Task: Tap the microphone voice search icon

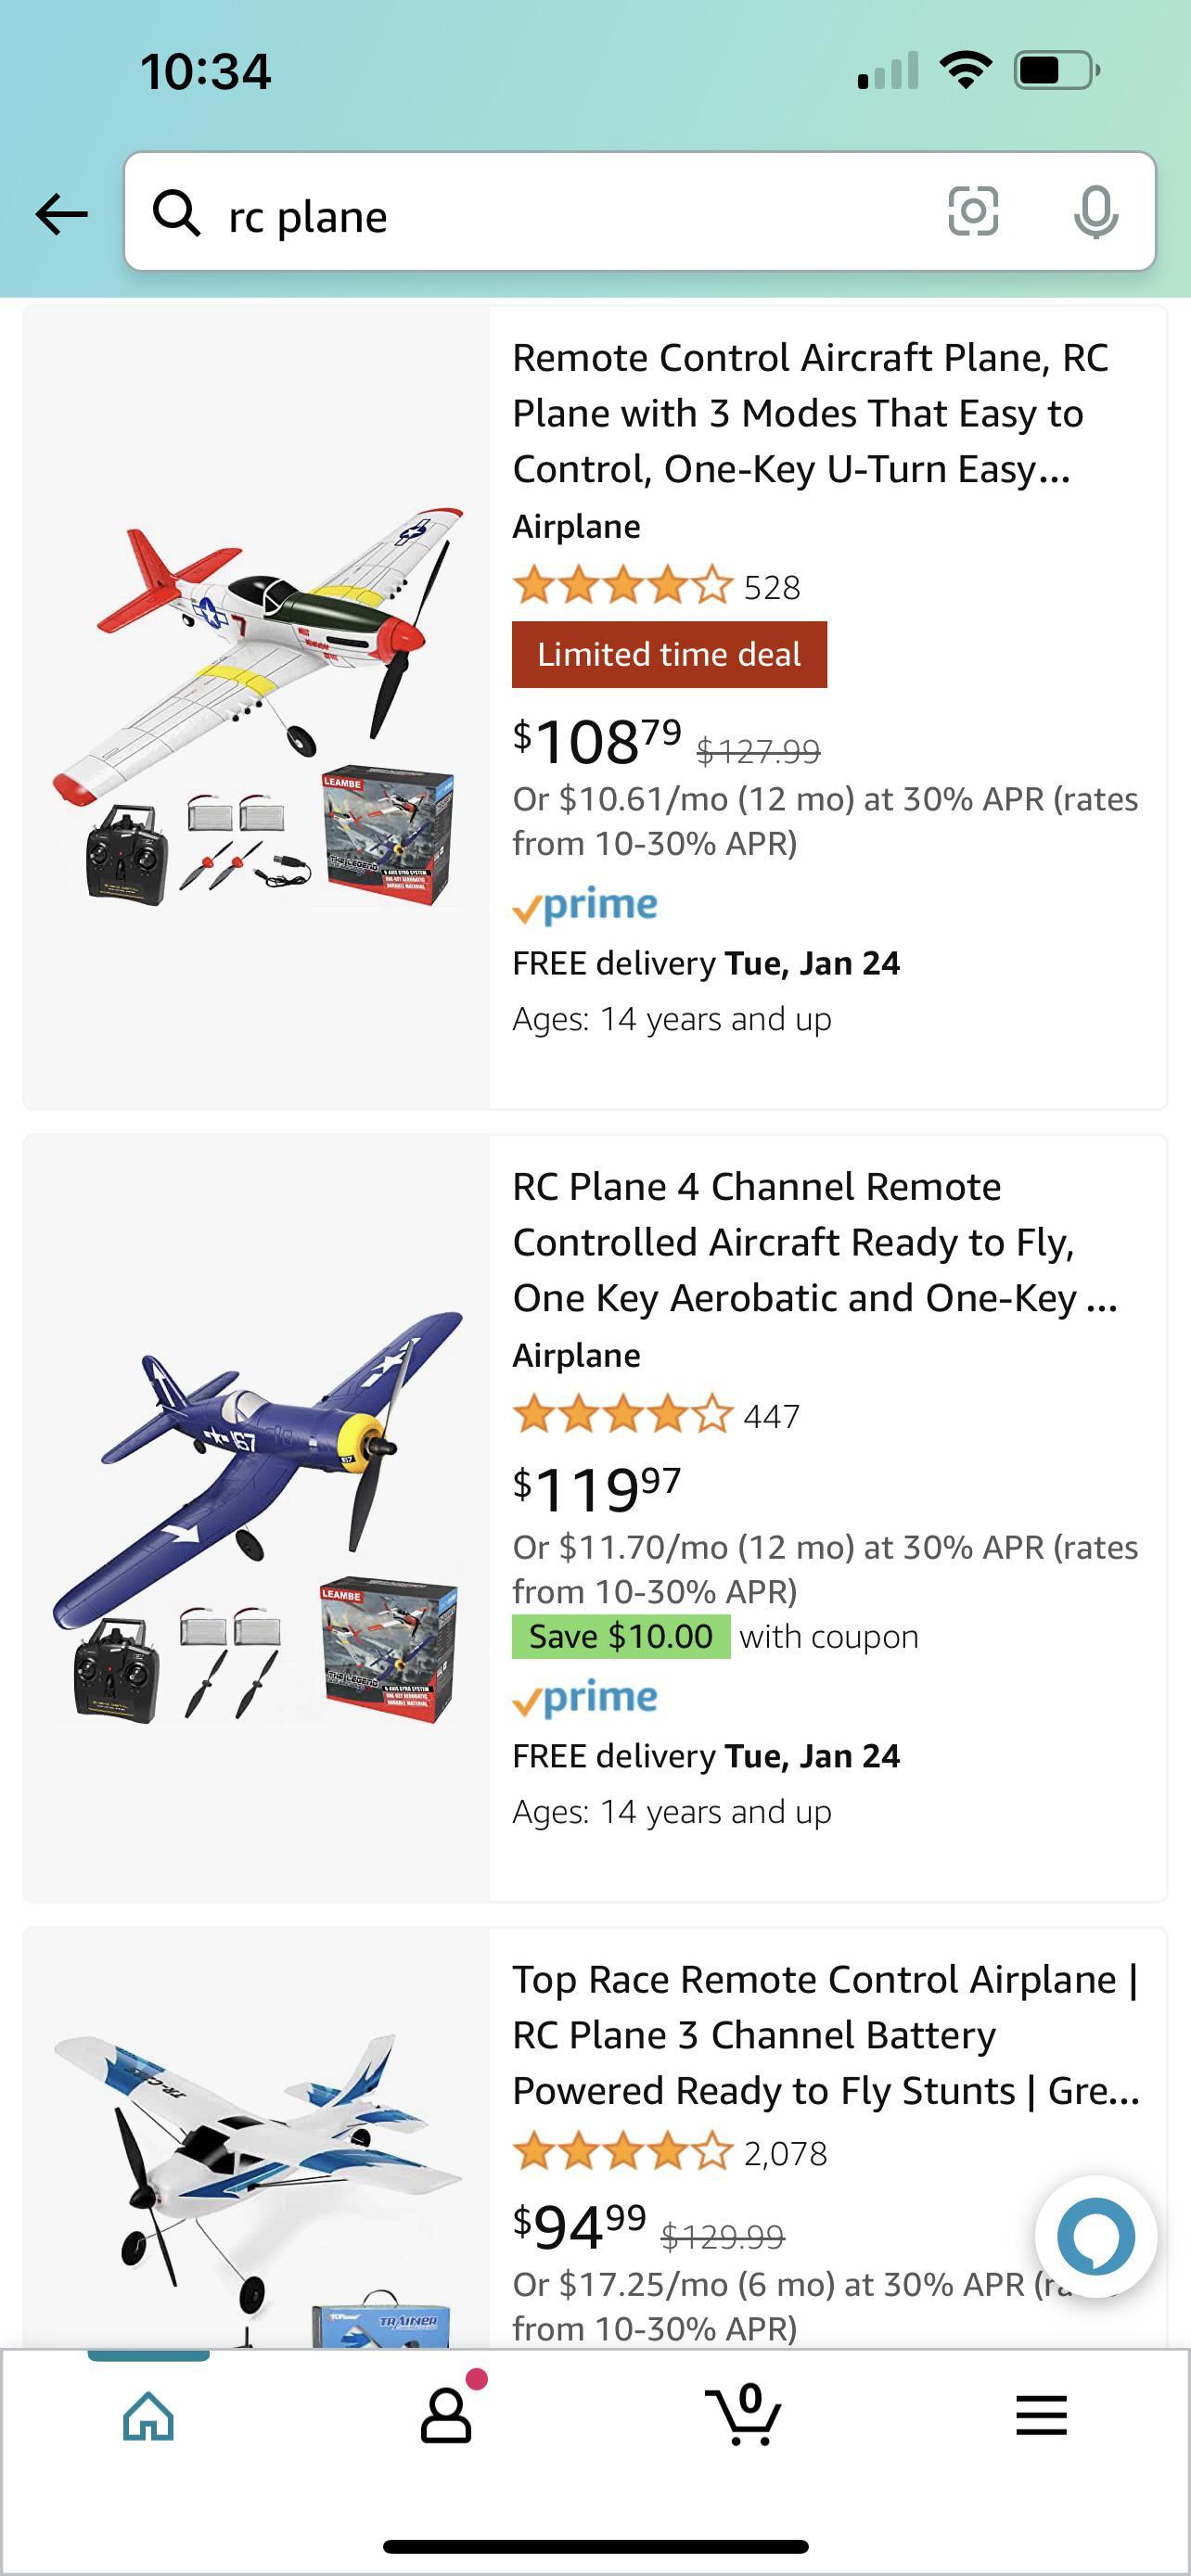Action: coord(1095,212)
